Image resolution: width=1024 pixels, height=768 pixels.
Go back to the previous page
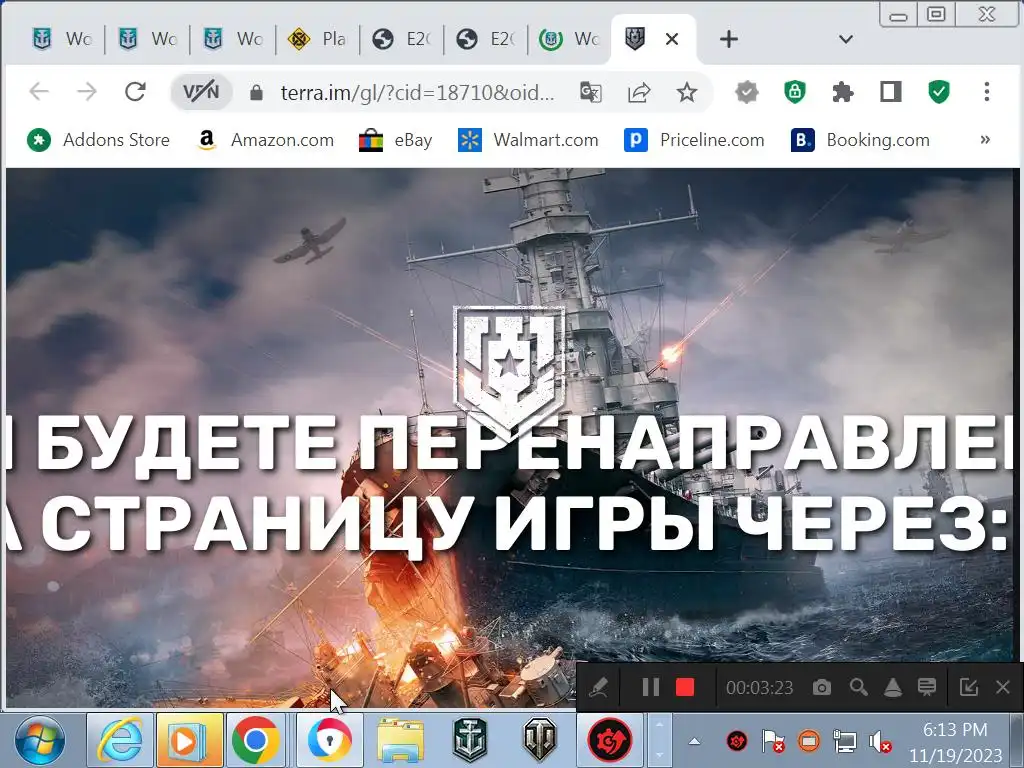39,91
